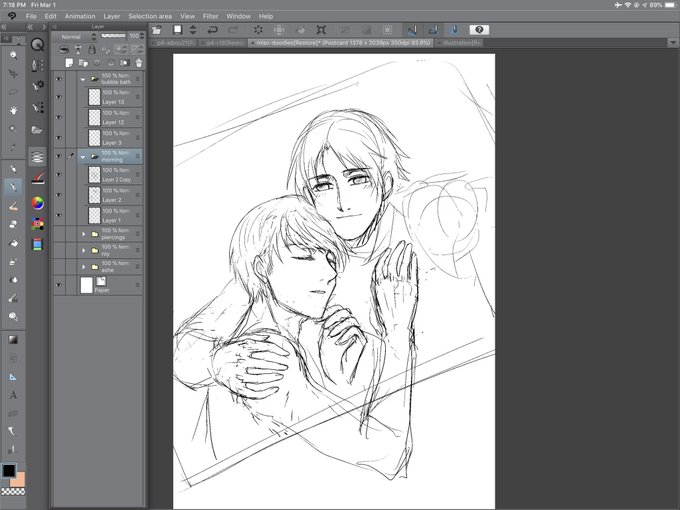Image resolution: width=680 pixels, height=510 pixels.
Task: Hide Layer 13
Action: 59,97
